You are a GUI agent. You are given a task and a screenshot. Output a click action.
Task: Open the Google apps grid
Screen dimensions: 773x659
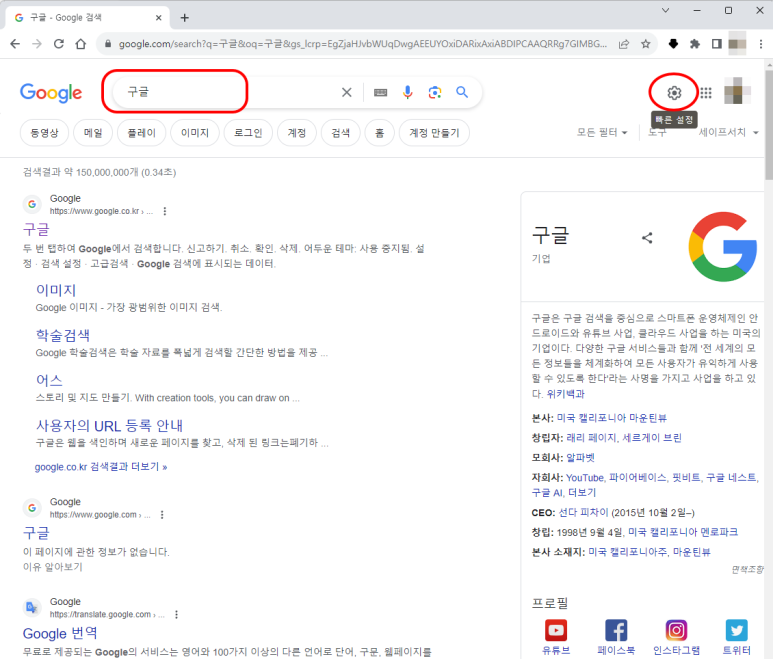pos(706,93)
